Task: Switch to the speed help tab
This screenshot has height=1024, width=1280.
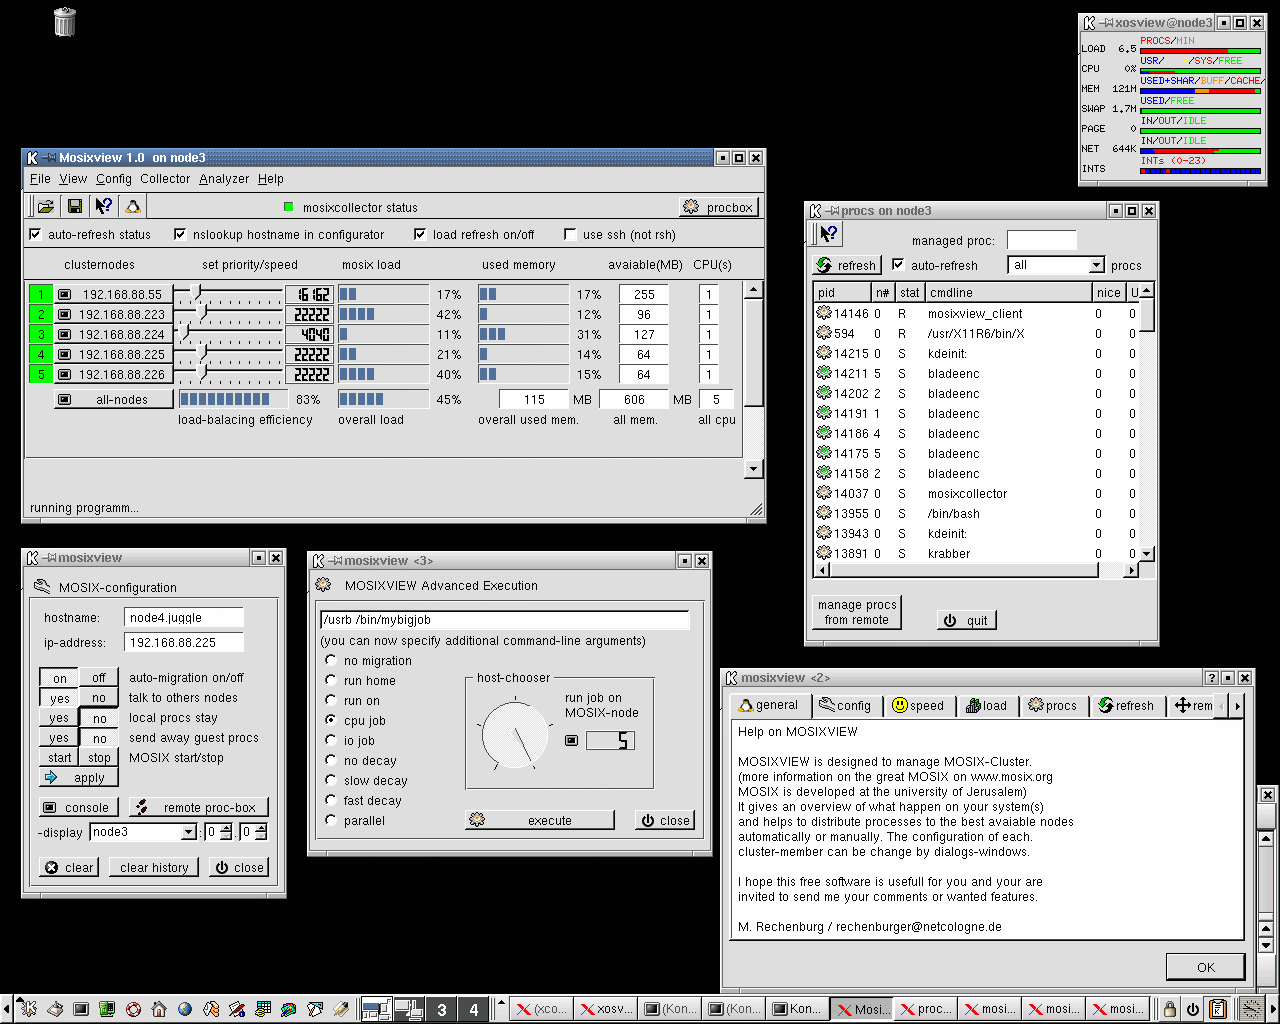Action: [918, 705]
